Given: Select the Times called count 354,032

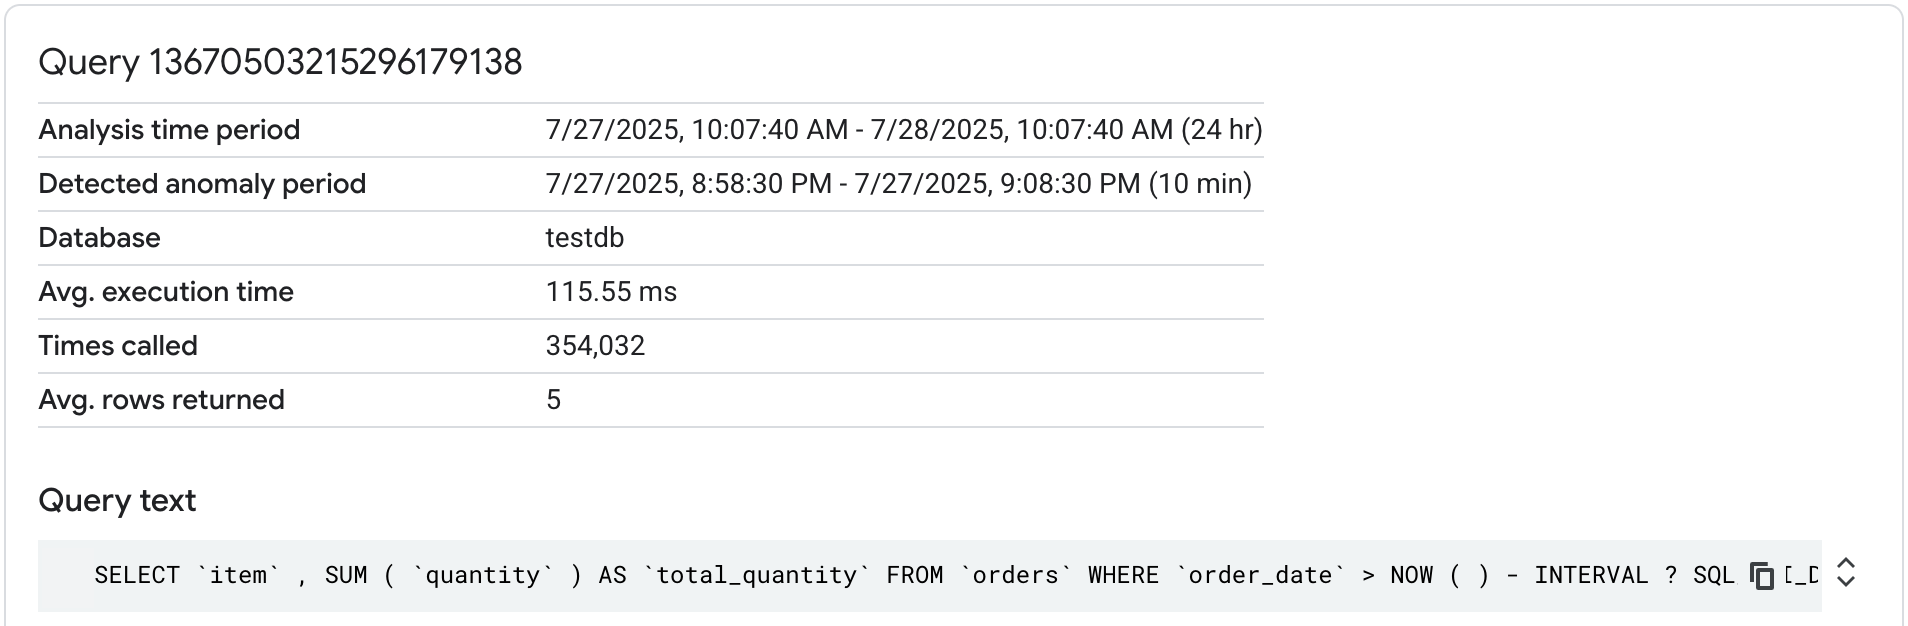Looking at the screenshot, I should point(596,345).
